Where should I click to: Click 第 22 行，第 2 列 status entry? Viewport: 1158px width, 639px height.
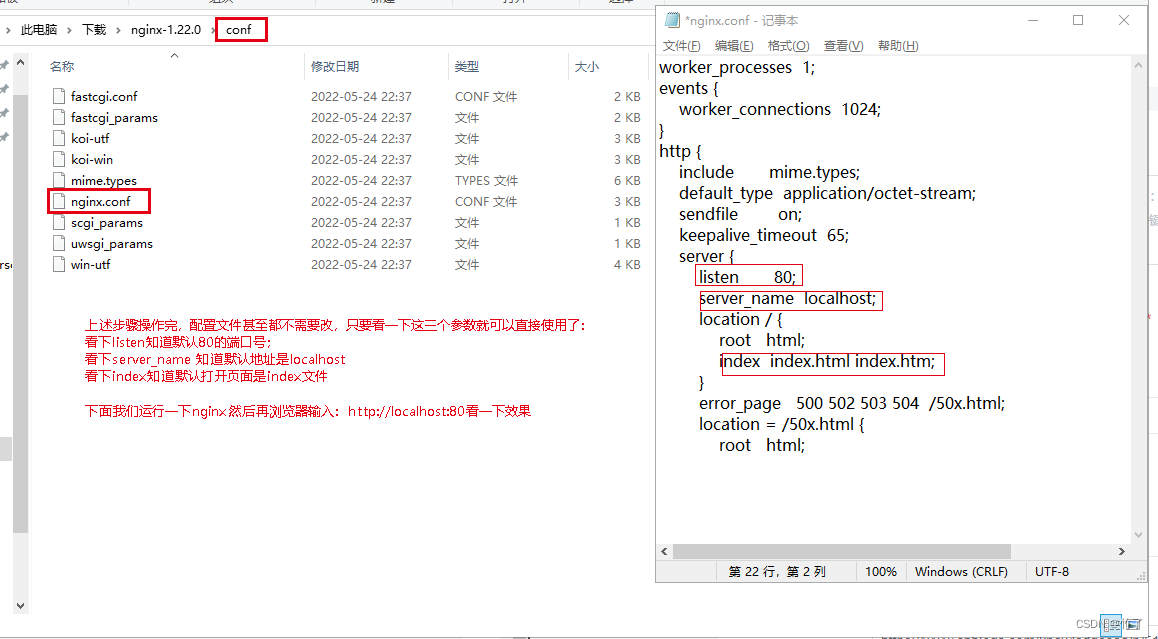coord(777,572)
